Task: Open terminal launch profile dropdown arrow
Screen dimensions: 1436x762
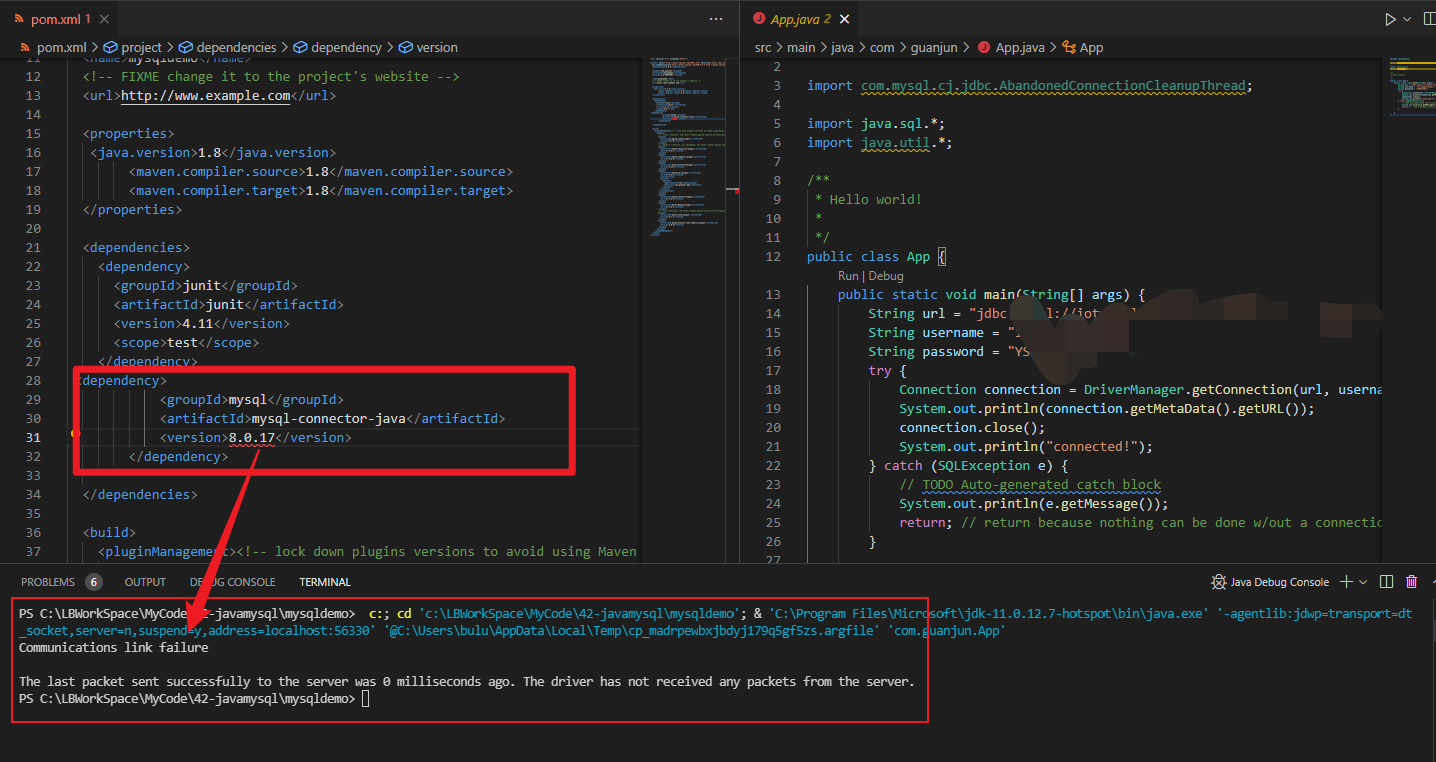Action: point(1364,582)
